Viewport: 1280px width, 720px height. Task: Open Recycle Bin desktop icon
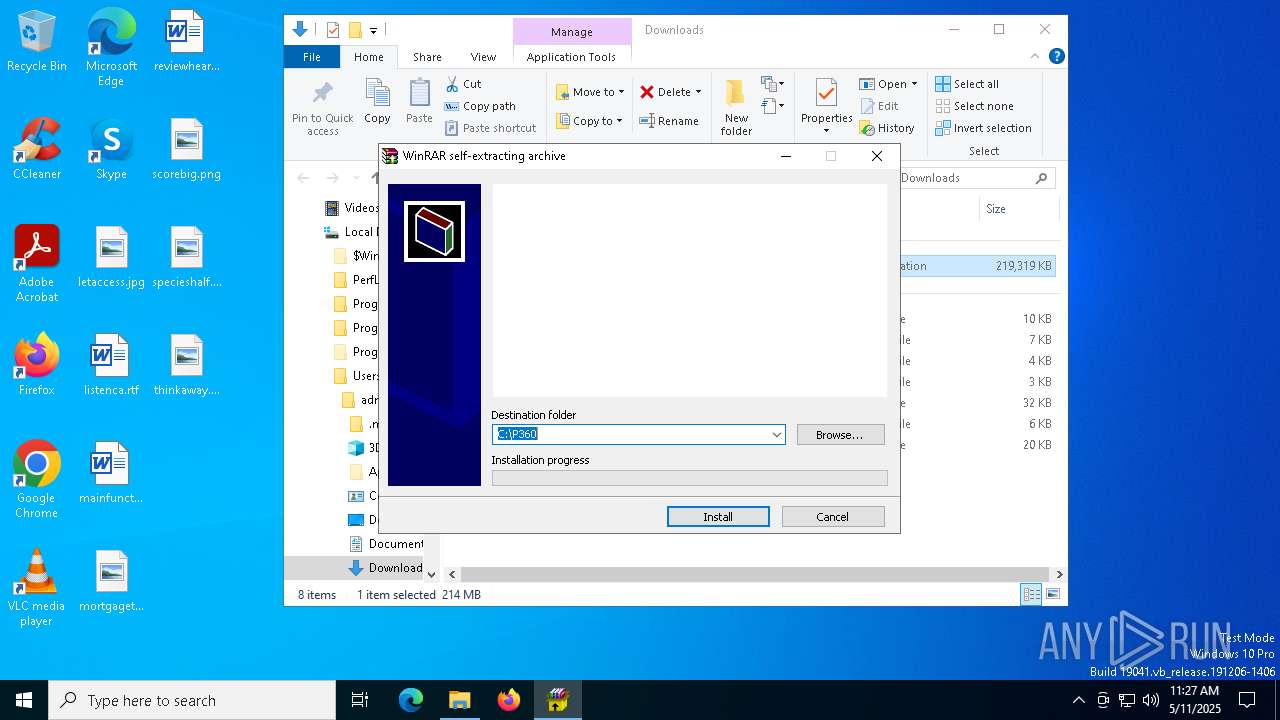[37, 42]
